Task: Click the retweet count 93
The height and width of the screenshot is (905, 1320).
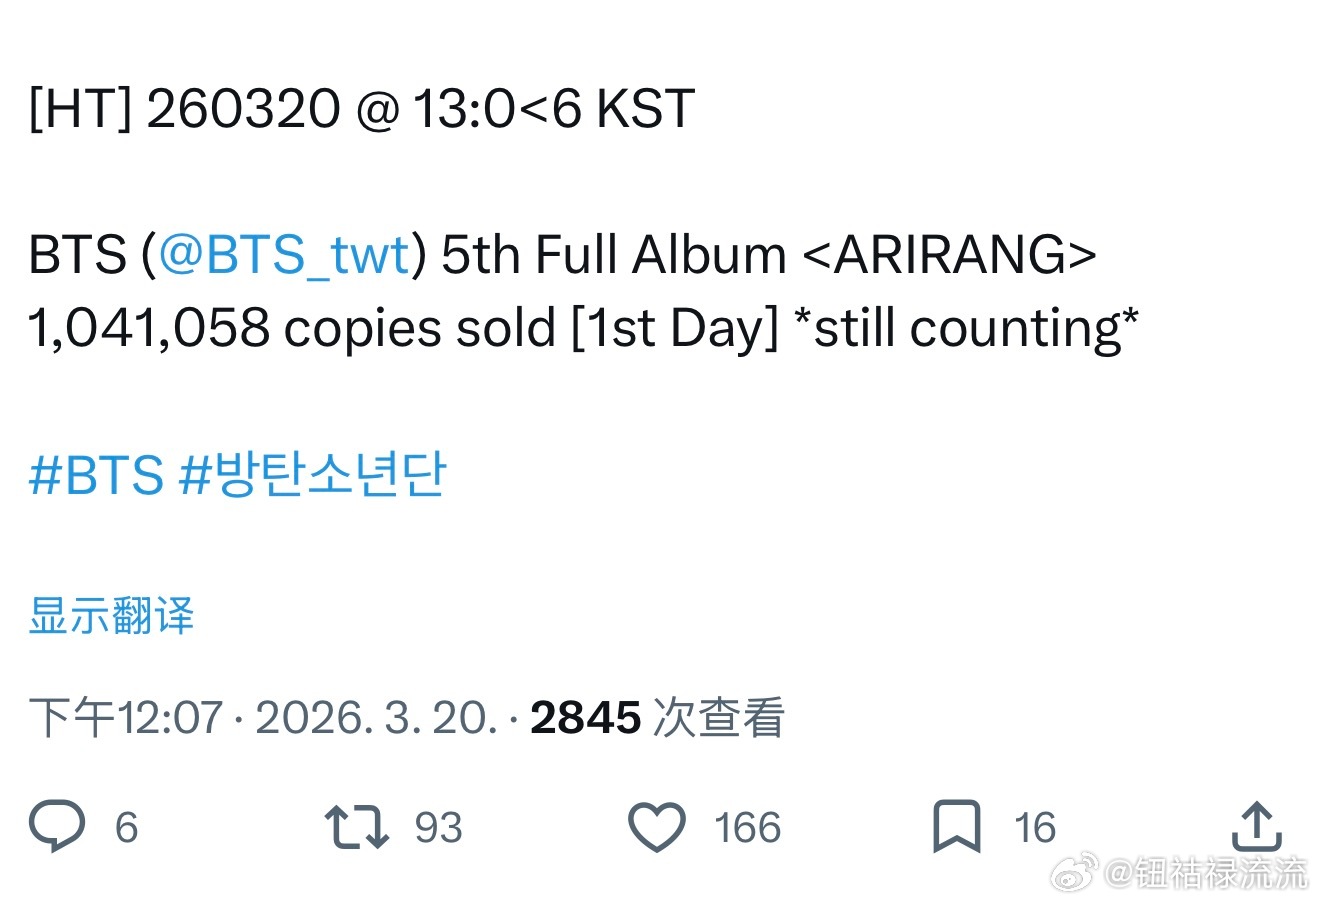Action: click(438, 828)
